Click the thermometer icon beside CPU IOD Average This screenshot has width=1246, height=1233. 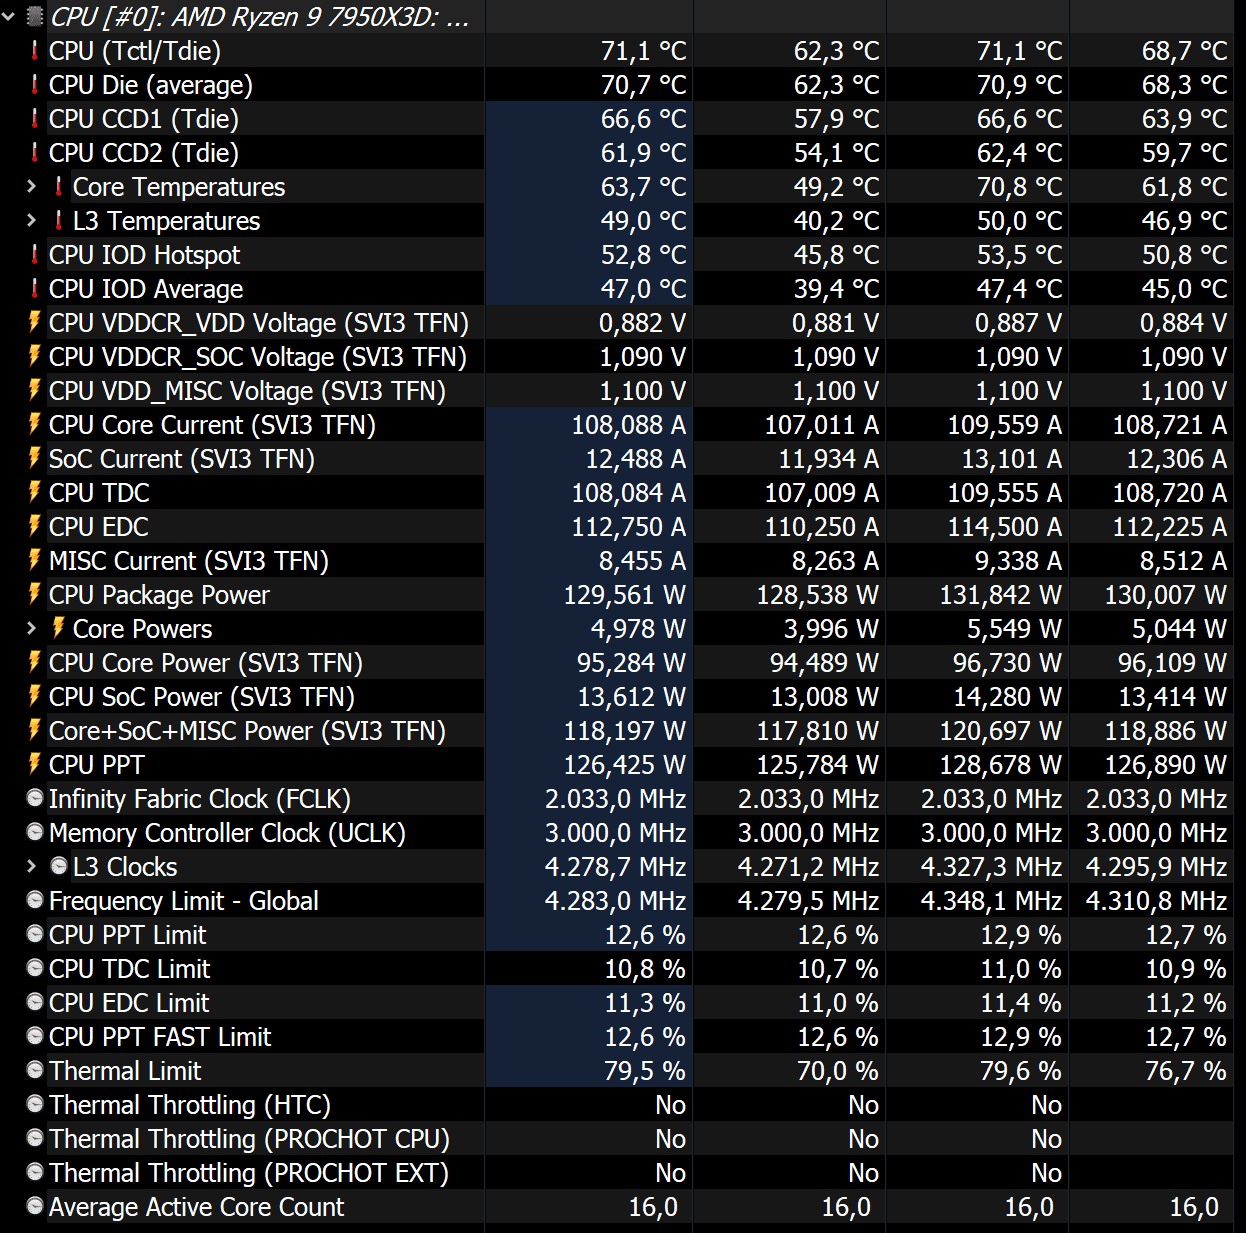pyautogui.click(x=35, y=288)
